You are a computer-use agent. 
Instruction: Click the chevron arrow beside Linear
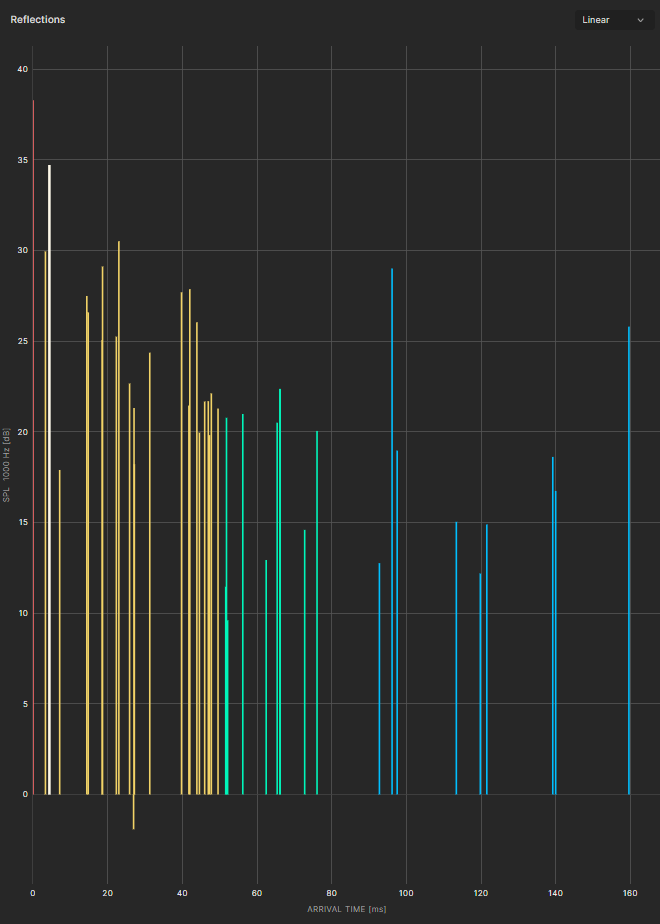click(x=640, y=20)
